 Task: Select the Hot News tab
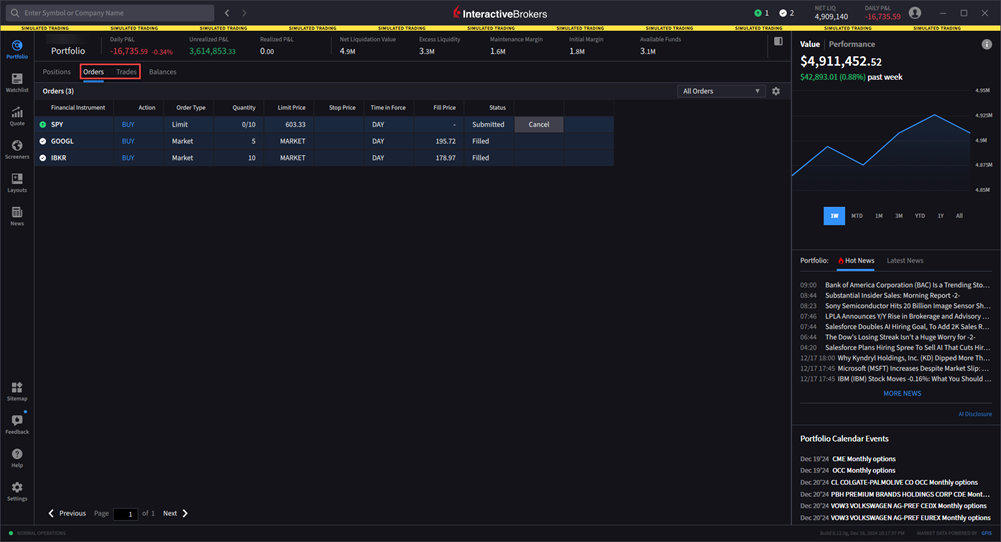(856, 260)
